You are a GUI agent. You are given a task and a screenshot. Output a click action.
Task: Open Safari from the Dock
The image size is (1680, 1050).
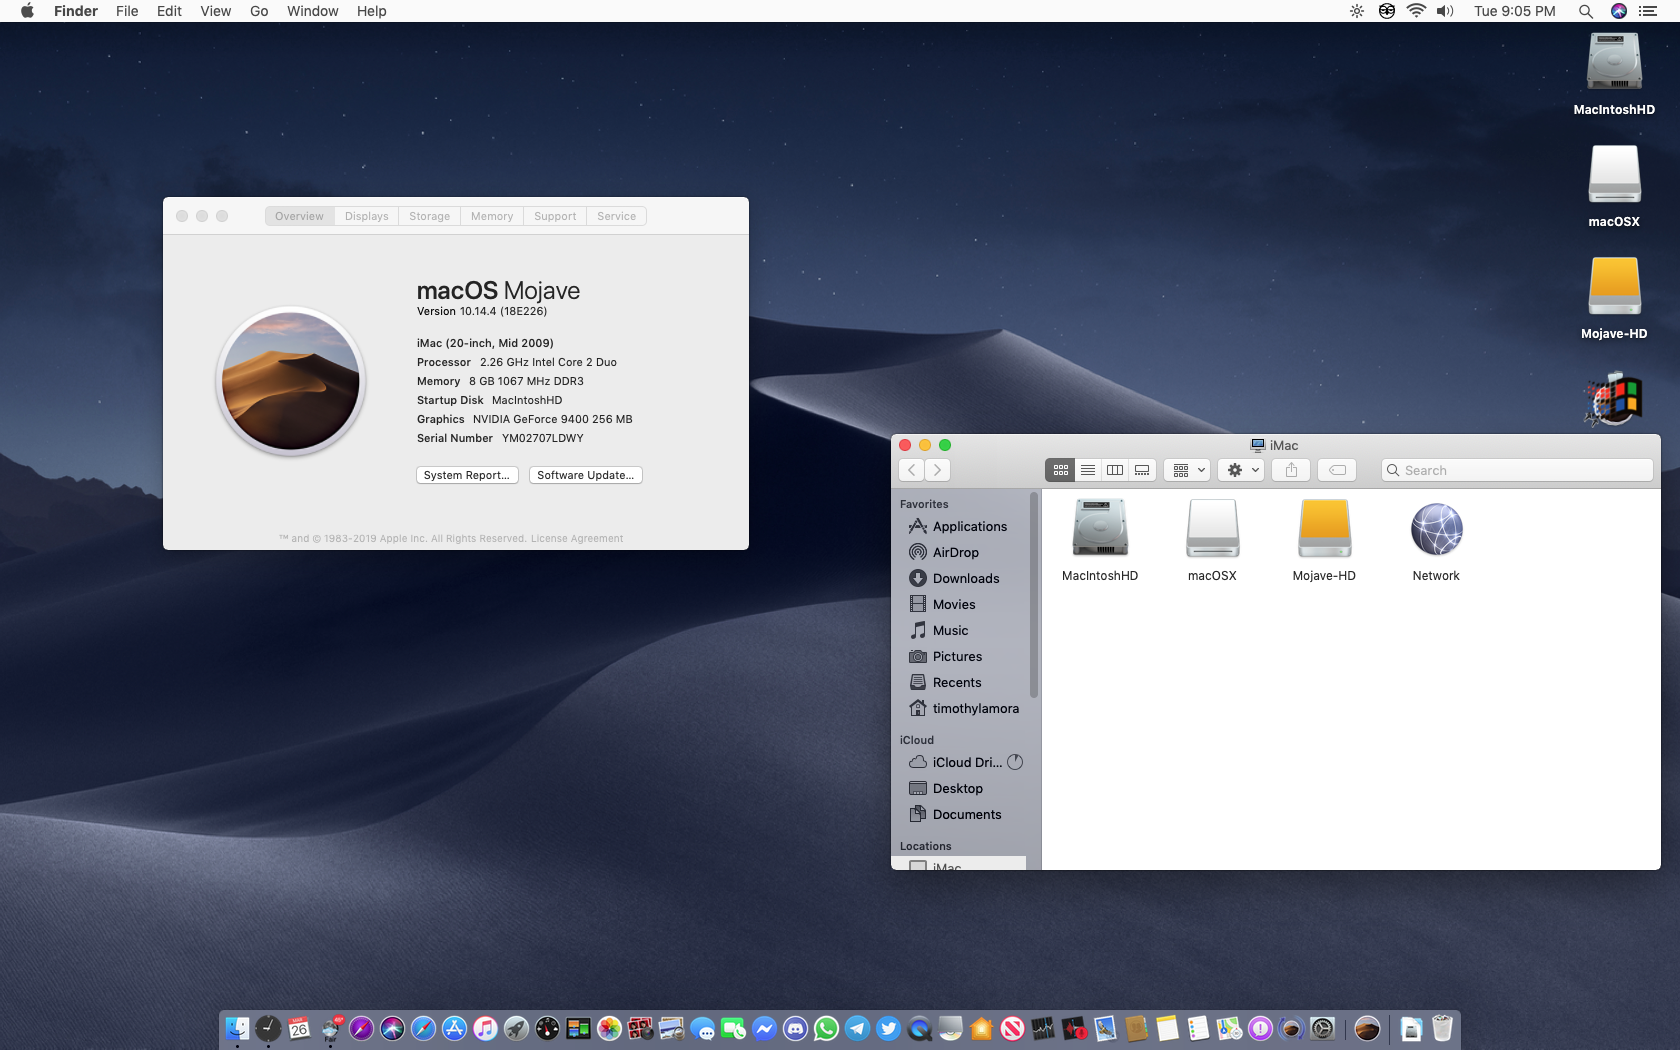coord(423,1028)
